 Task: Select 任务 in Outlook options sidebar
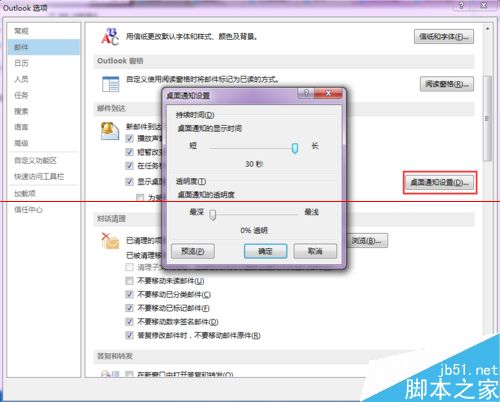pyautogui.click(x=44, y=95)
